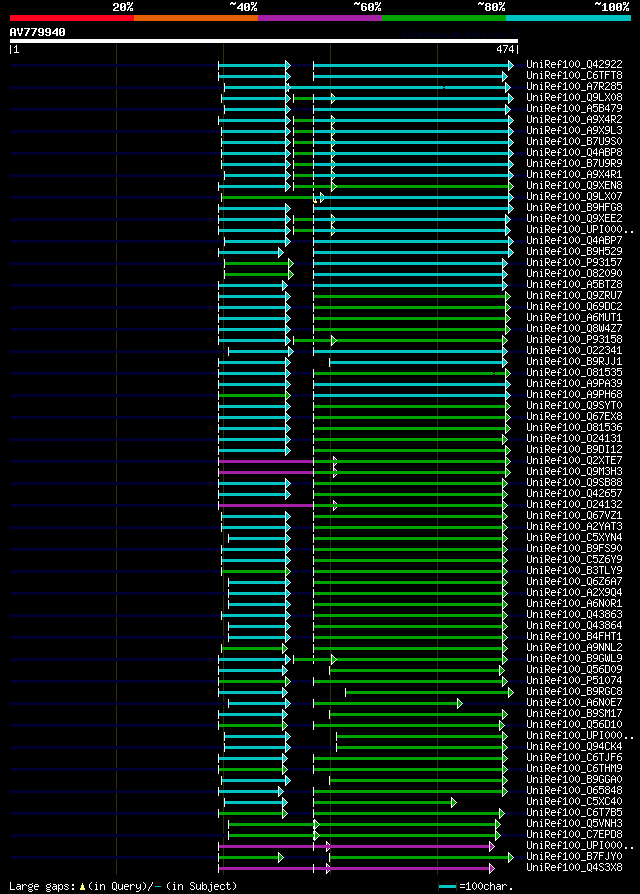640x894 pixels.
Task: Select the UniRef100_C5XYN4 label
Action: [x=574, y=538]
